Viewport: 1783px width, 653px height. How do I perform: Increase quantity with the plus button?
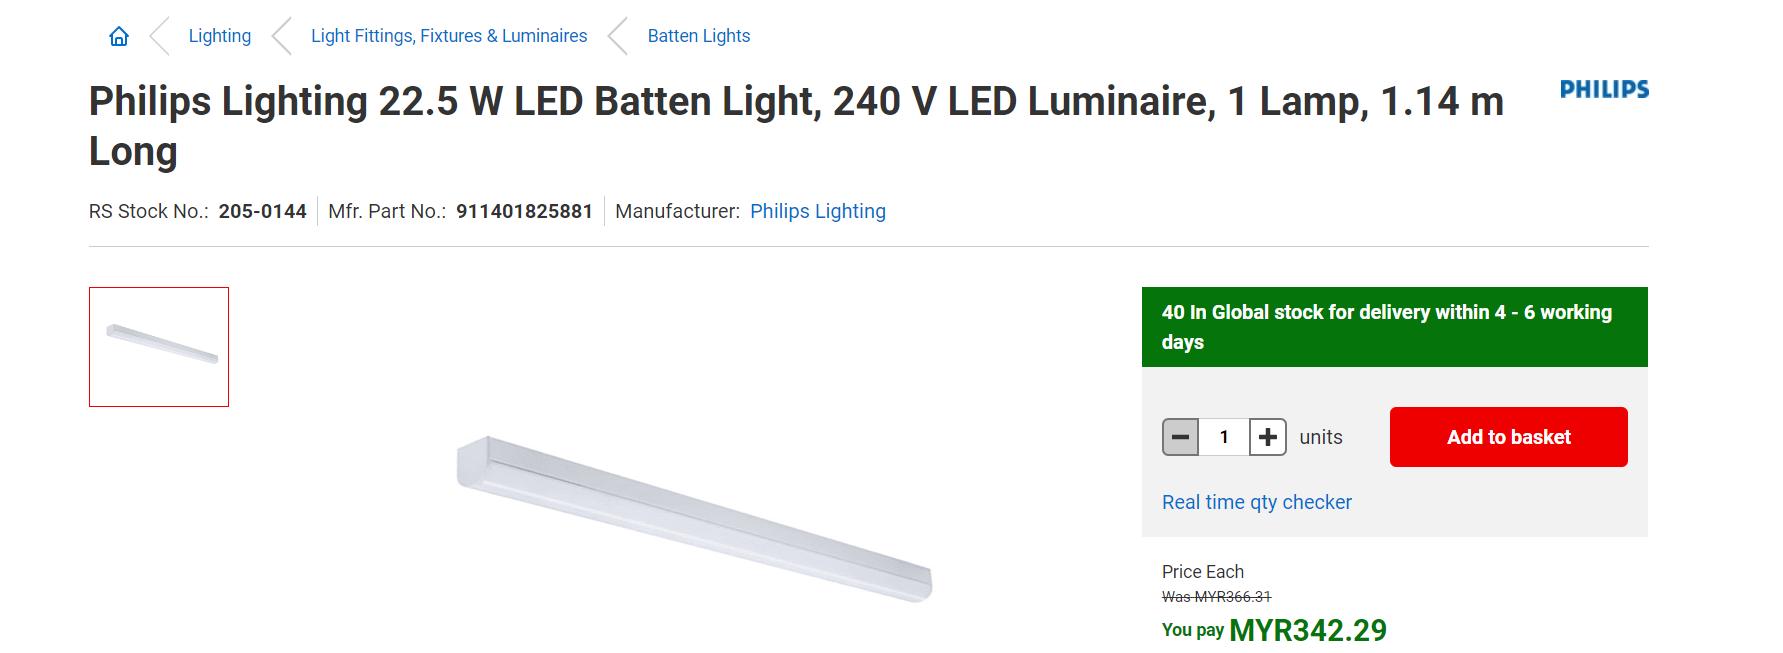pos(1268,437)
